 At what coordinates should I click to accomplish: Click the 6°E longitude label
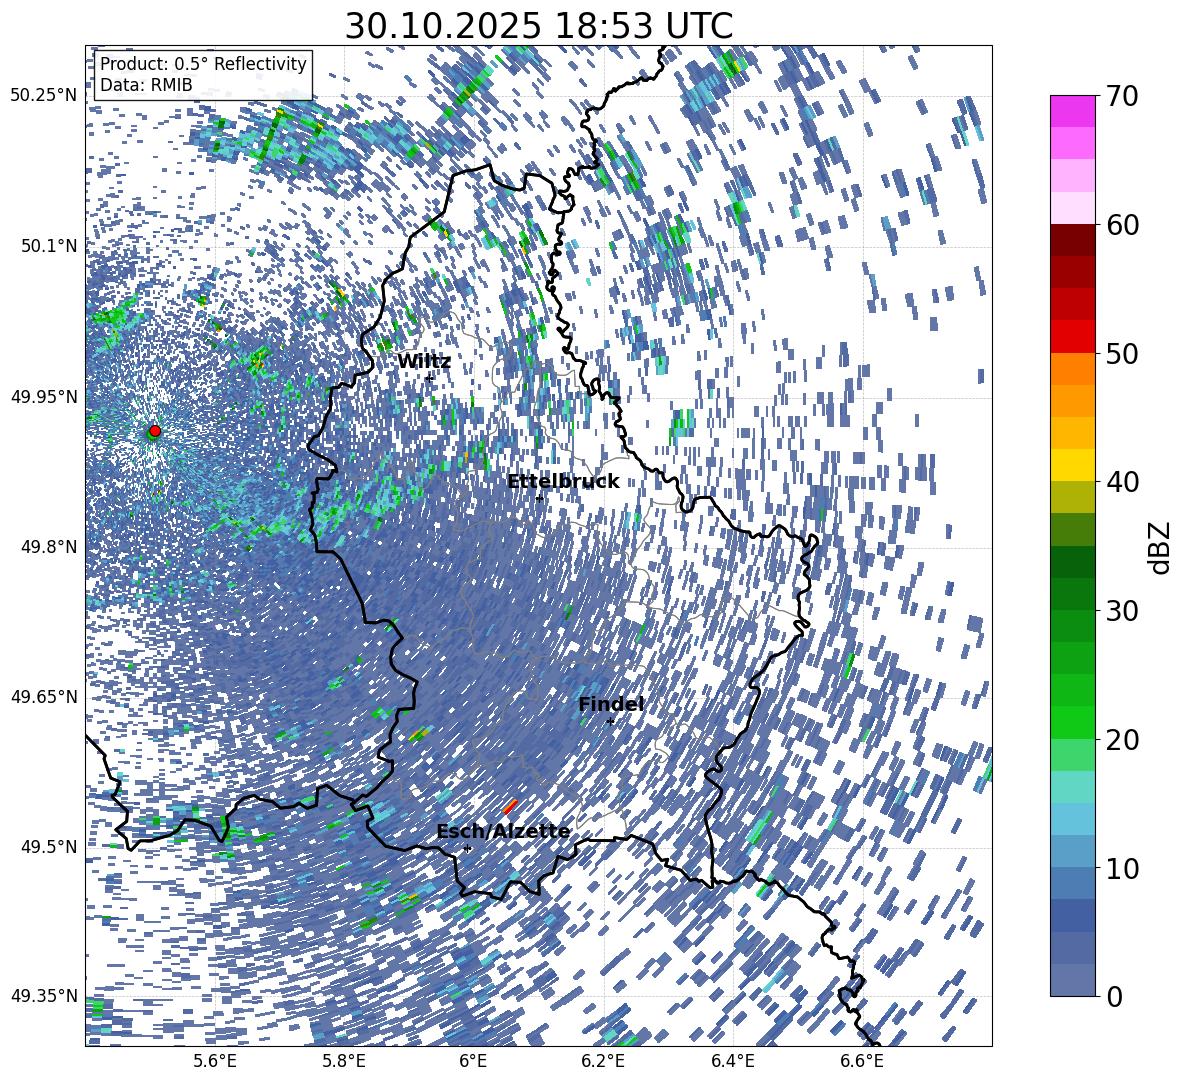point(473,1061)
